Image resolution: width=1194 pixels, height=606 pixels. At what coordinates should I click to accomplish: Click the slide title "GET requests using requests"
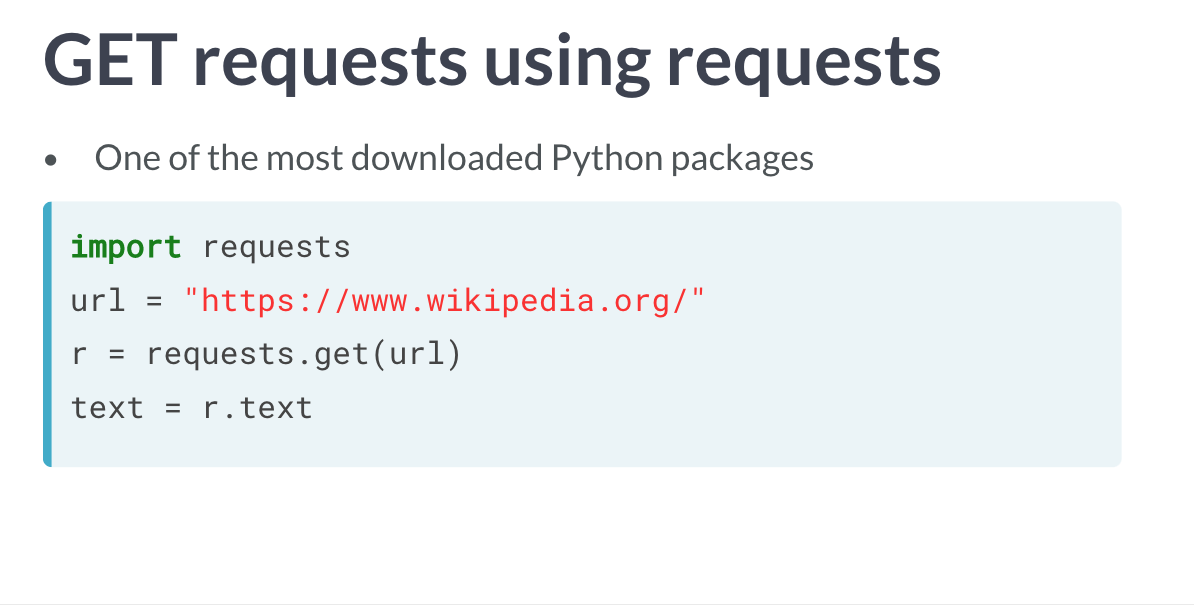coord(492,60)
